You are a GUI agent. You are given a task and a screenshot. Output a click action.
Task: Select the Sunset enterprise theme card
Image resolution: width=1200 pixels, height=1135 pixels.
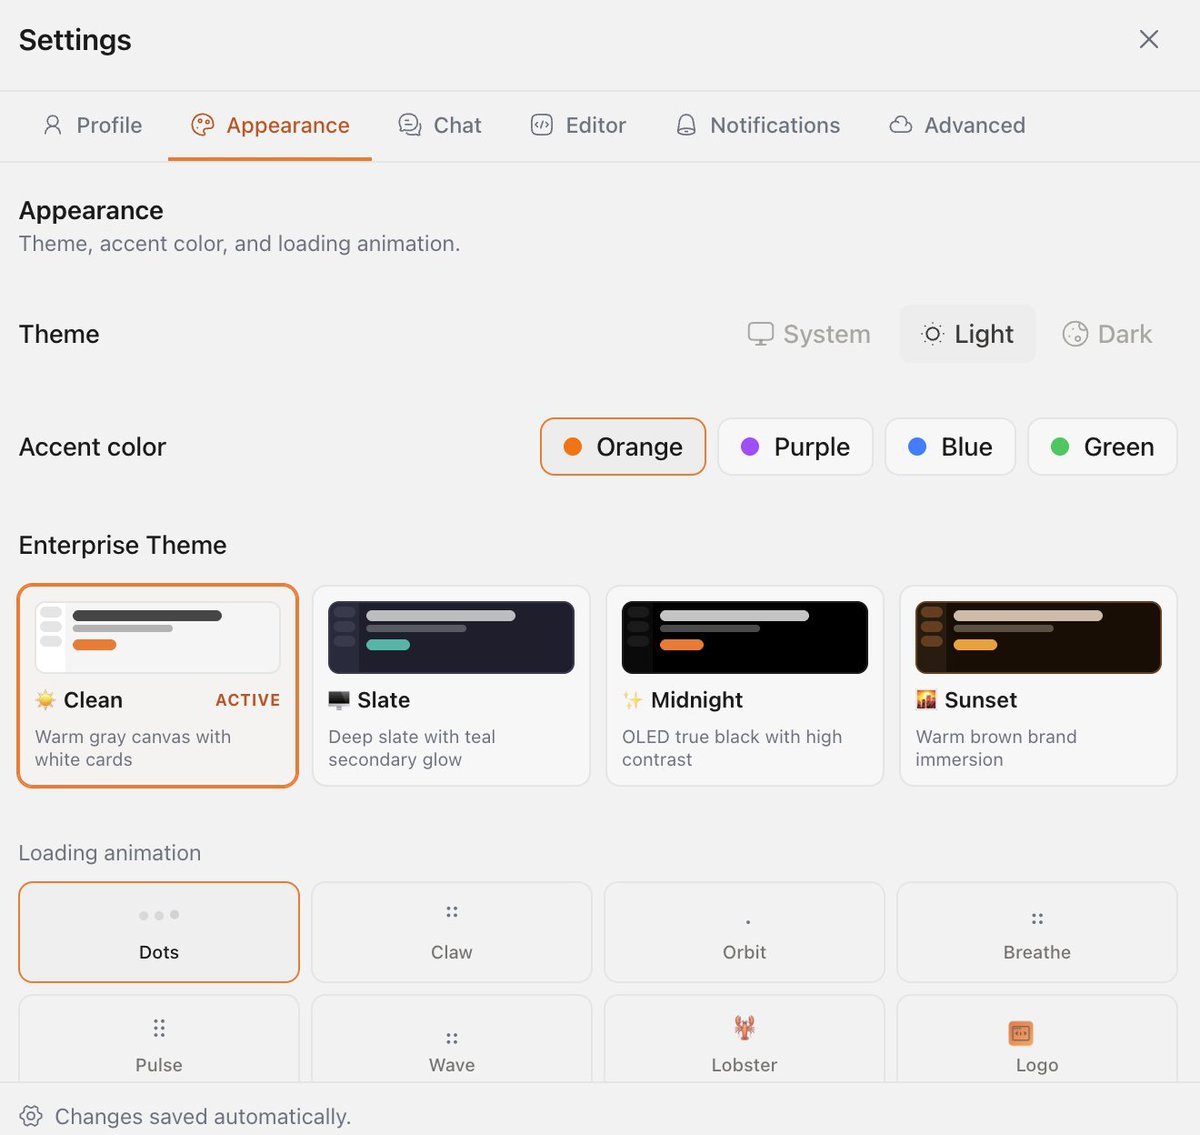coord(1038,686)
